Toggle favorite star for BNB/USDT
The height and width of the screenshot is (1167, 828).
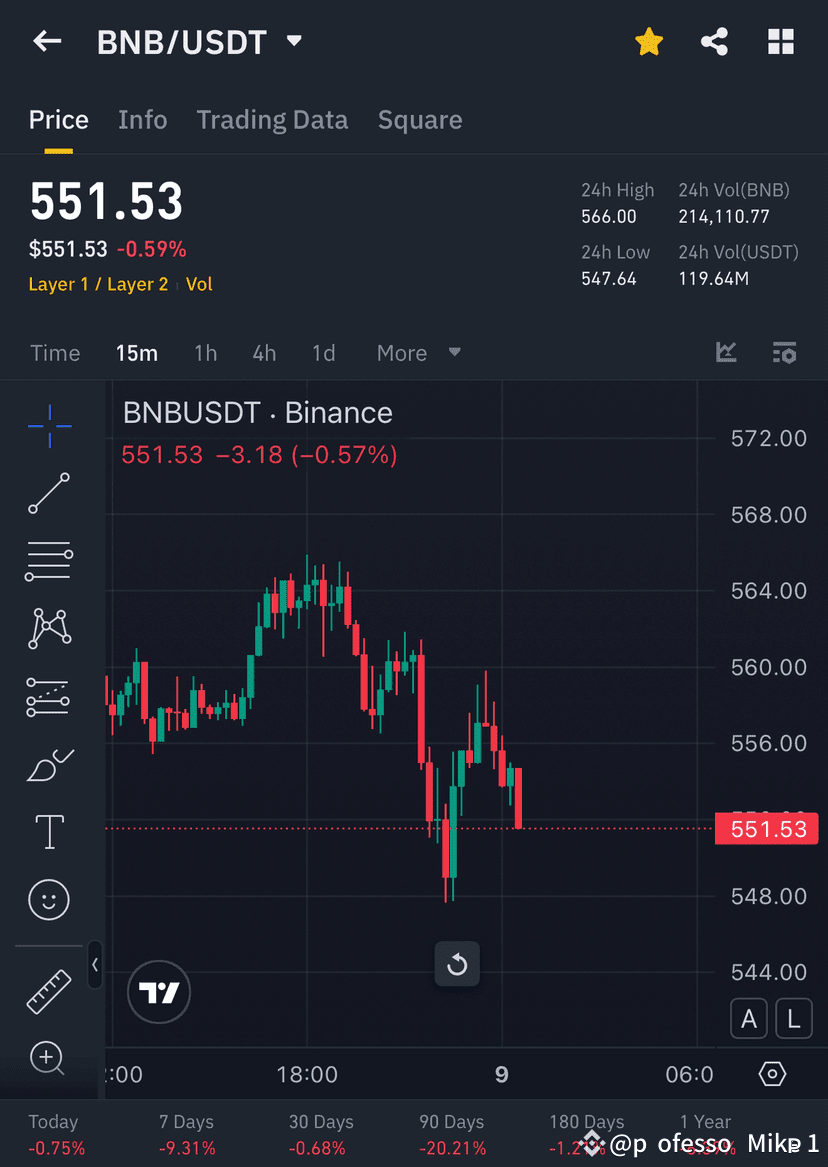pos(648,41)
